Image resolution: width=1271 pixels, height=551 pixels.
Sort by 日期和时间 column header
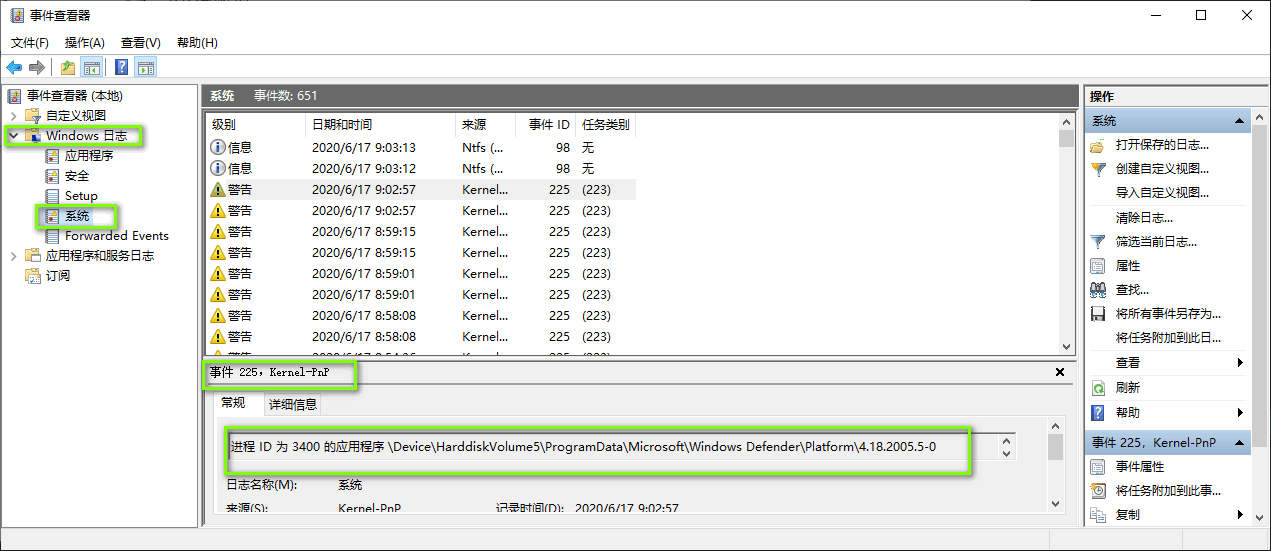tap(380, 125)
